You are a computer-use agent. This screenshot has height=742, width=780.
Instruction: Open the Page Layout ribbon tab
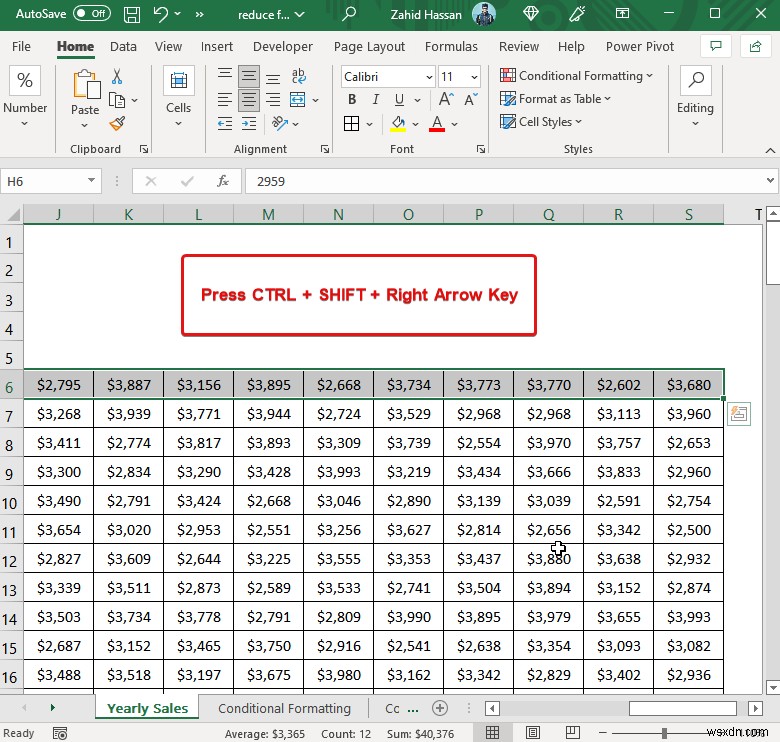click(369, 46)
